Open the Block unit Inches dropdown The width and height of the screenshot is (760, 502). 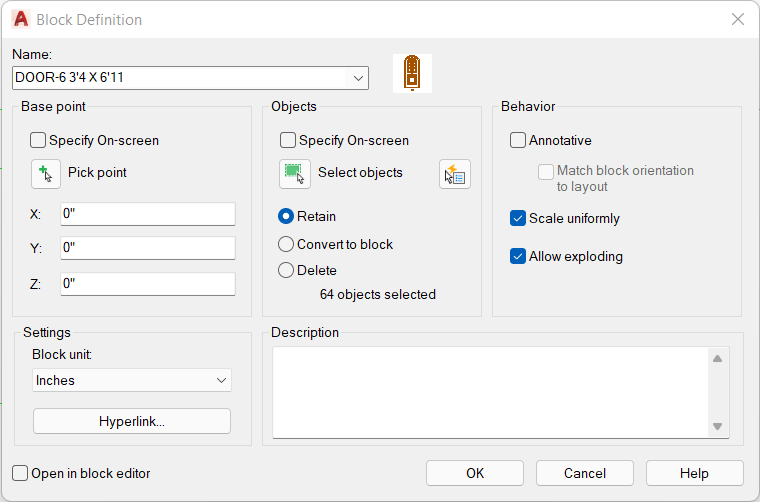[132, 380]
